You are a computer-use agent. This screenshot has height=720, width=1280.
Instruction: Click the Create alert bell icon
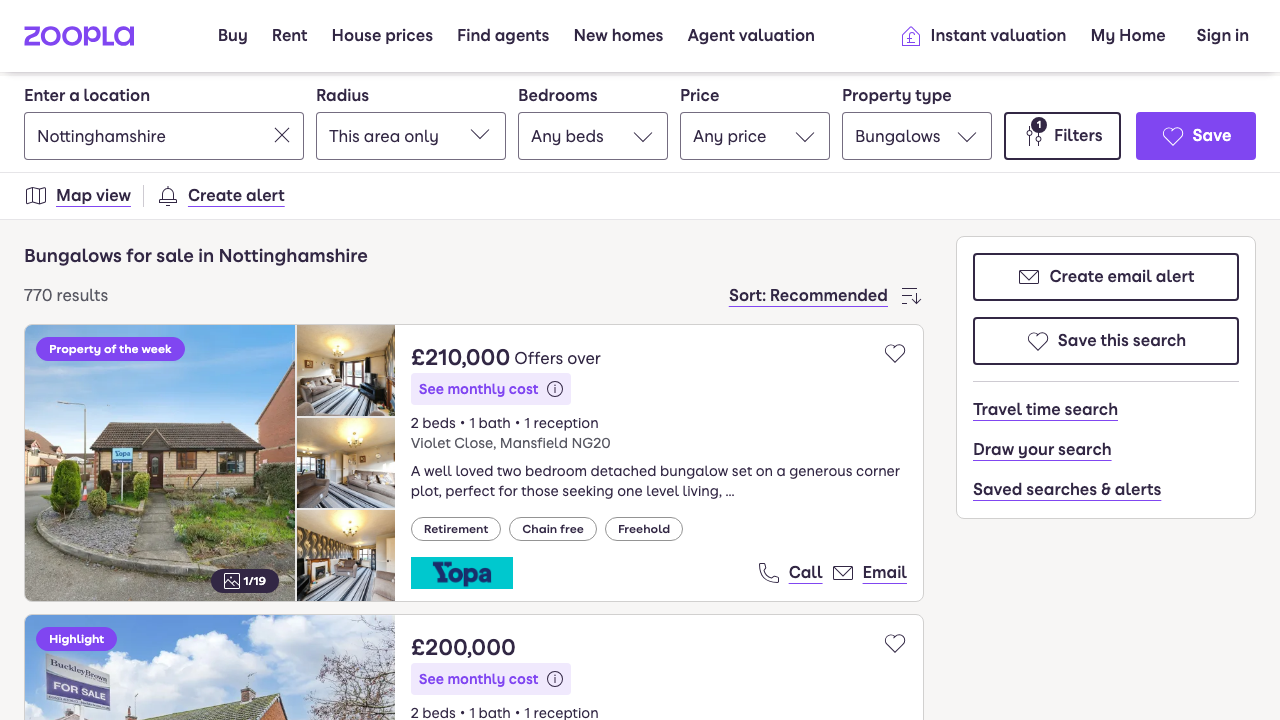167,195
